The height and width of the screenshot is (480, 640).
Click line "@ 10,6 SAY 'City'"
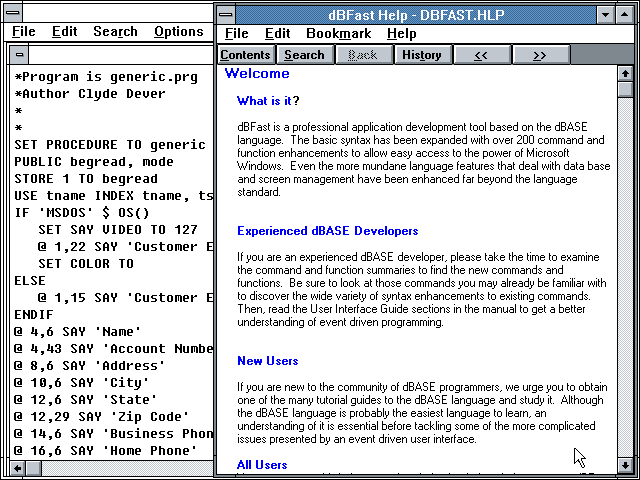(82, 383)
